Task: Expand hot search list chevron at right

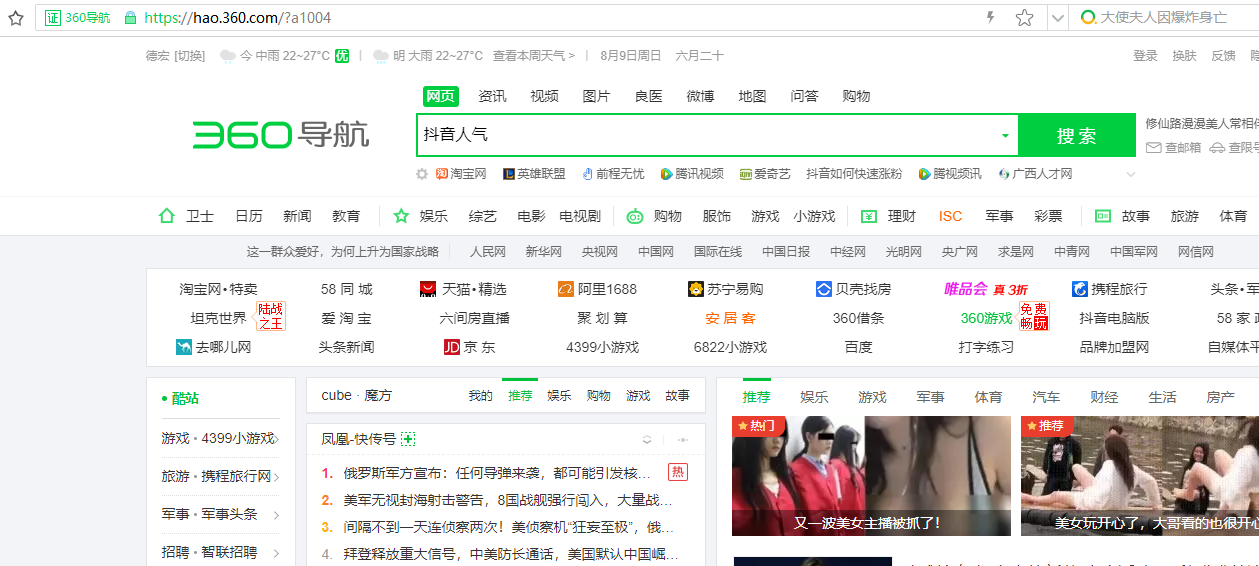Action: click(x=1131, y=174)
